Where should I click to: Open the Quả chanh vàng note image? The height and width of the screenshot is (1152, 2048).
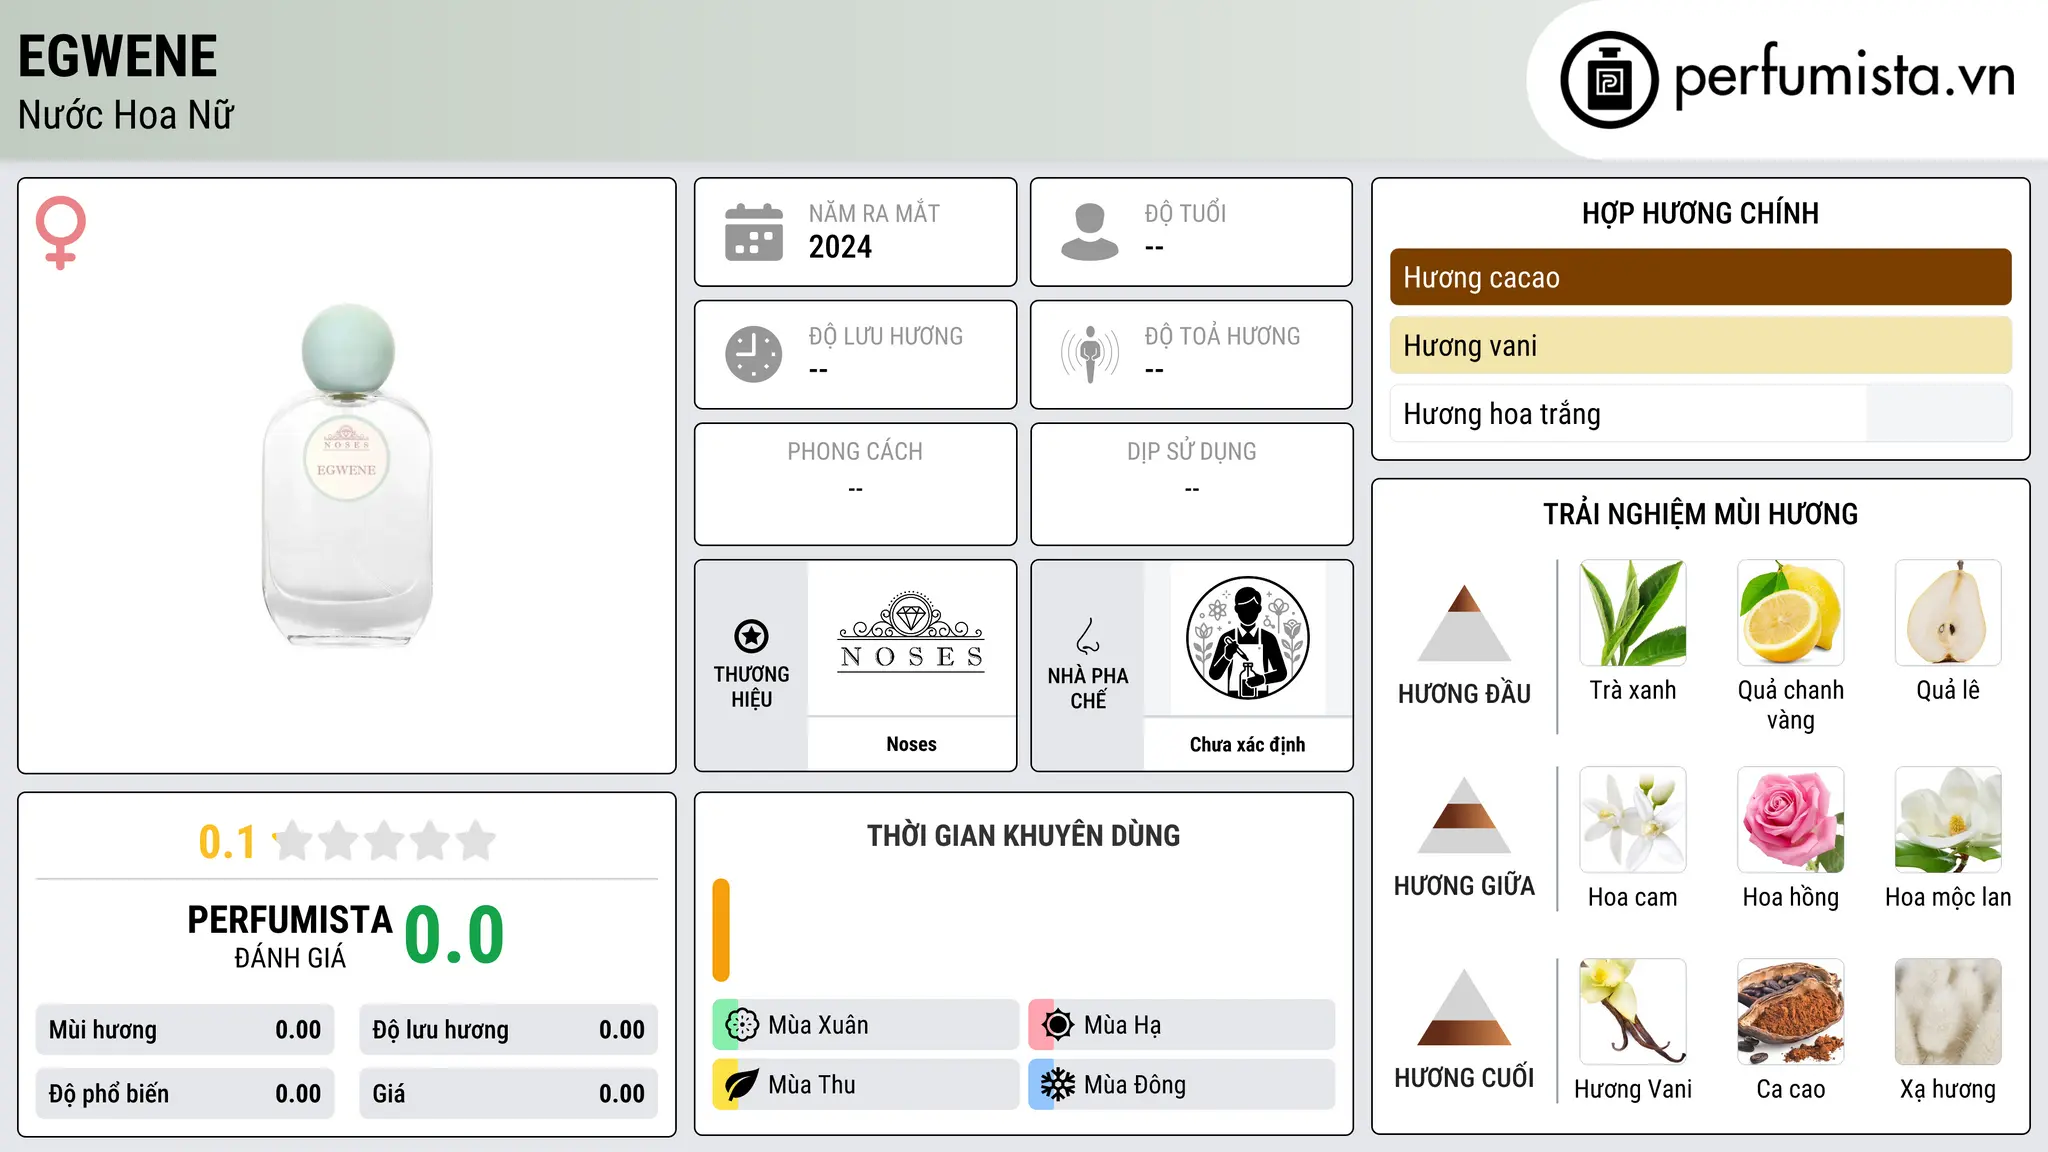pos(1791,613)
